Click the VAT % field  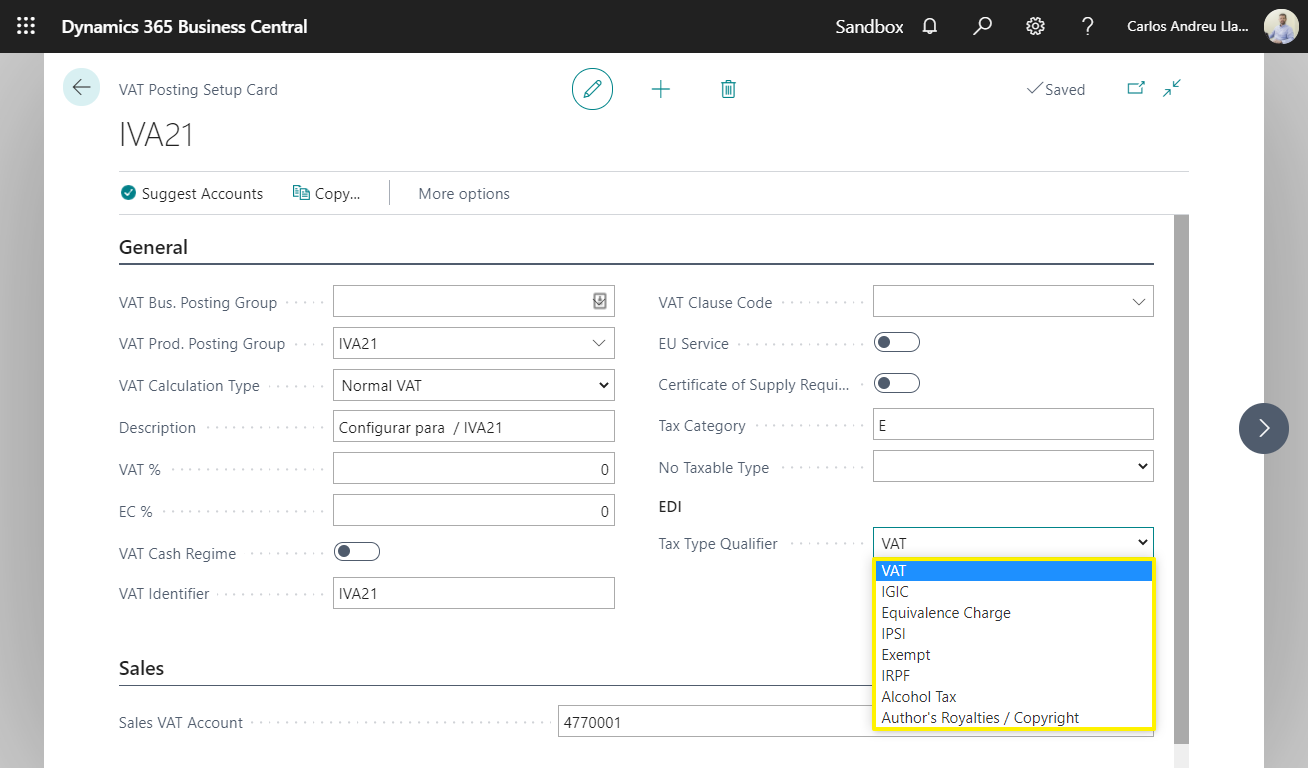[x=474, y=468]
